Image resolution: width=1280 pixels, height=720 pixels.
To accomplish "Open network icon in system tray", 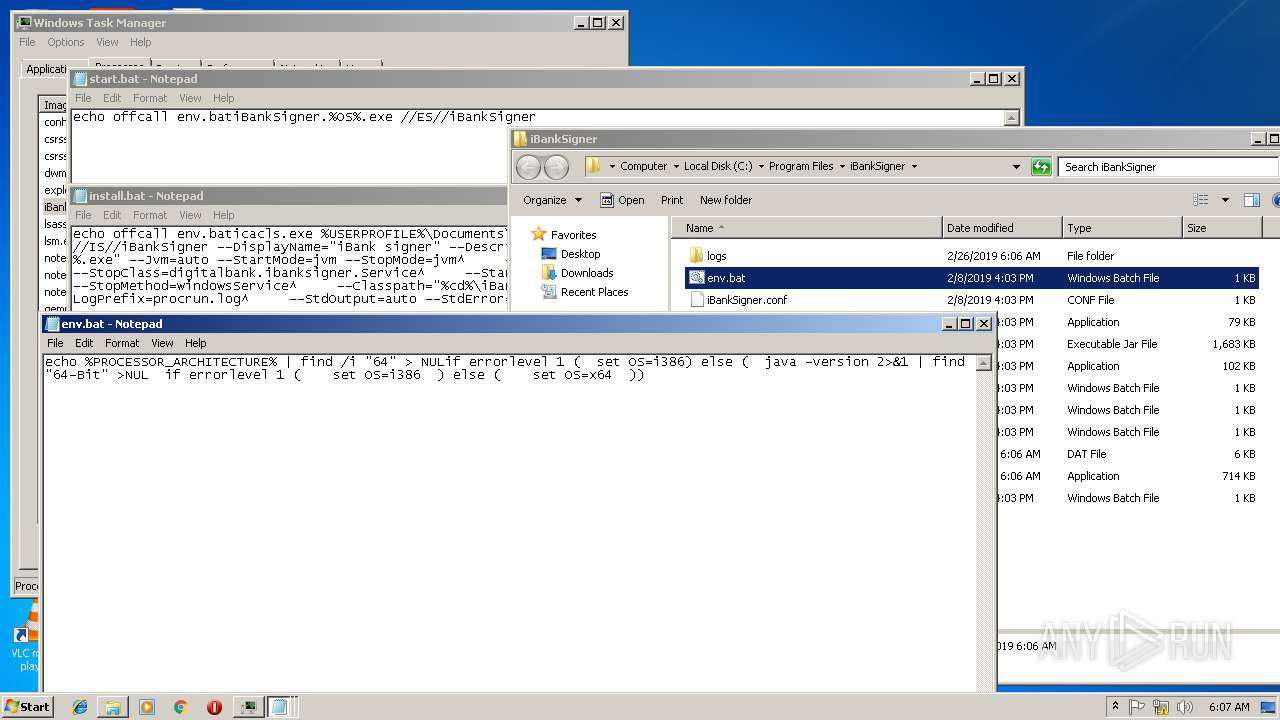I will pyautogui.click(x=1161, y=706).
